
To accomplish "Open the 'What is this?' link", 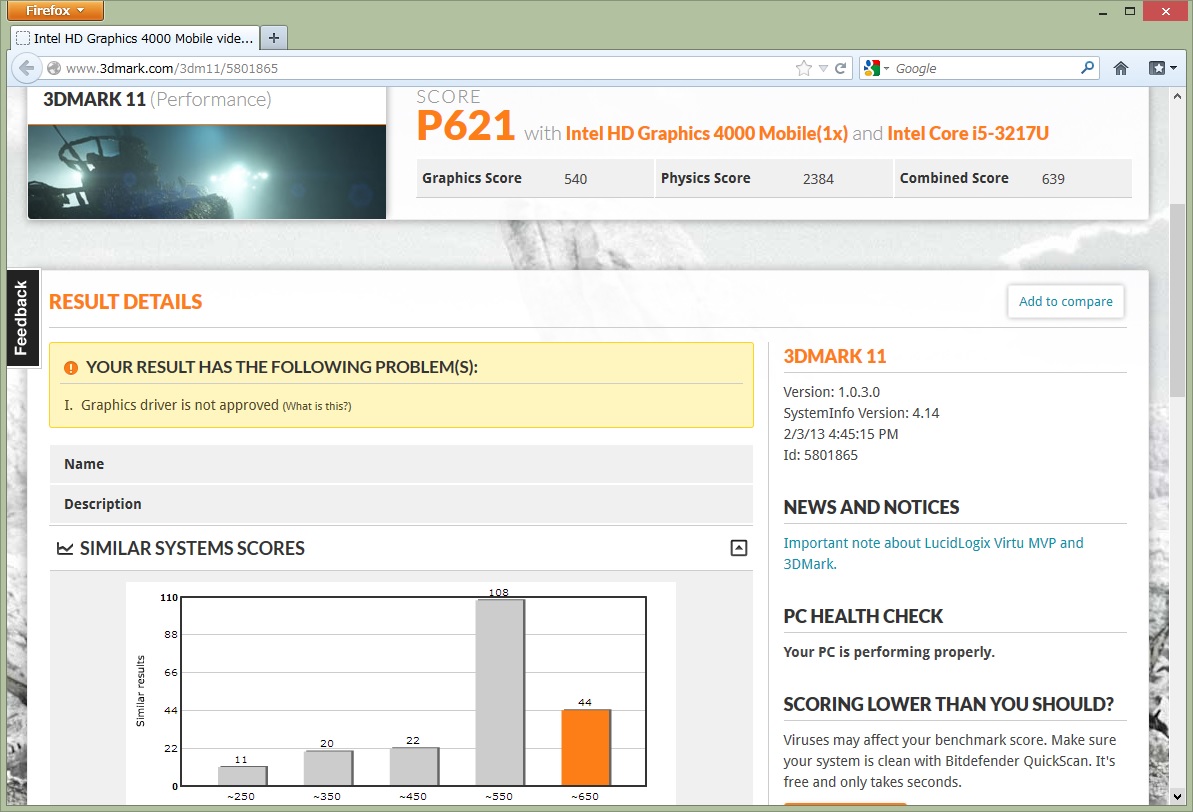I will (x=317, y=406).
